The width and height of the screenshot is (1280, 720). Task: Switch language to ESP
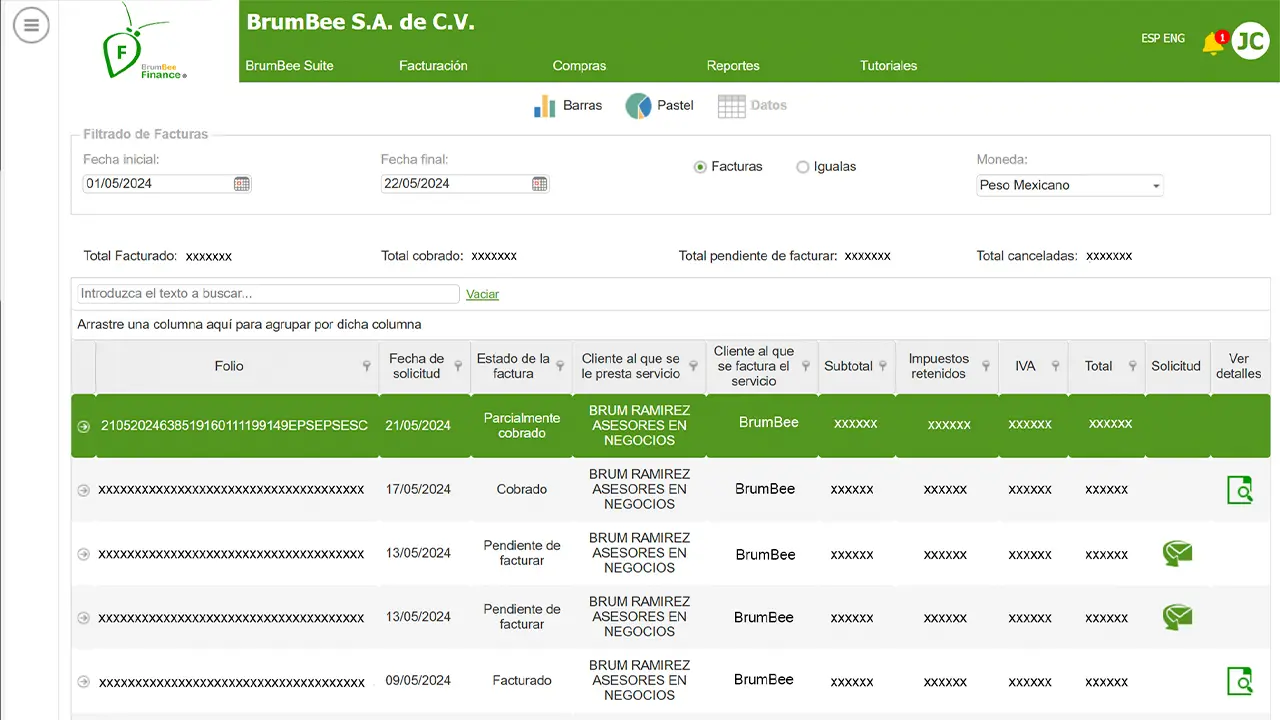(1150, 39)
